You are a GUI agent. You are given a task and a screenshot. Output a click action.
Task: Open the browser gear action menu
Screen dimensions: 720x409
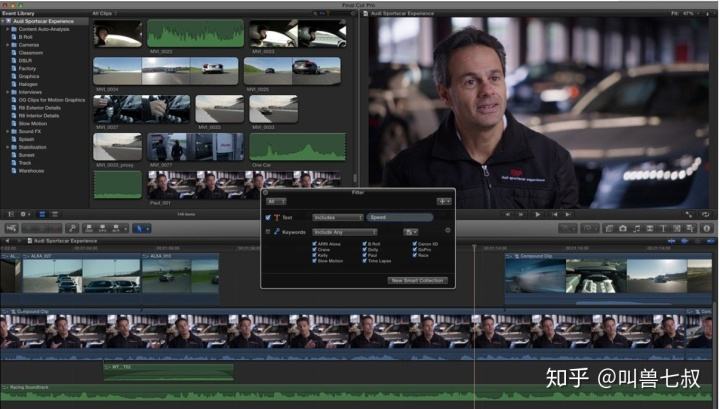pos(24,214)
